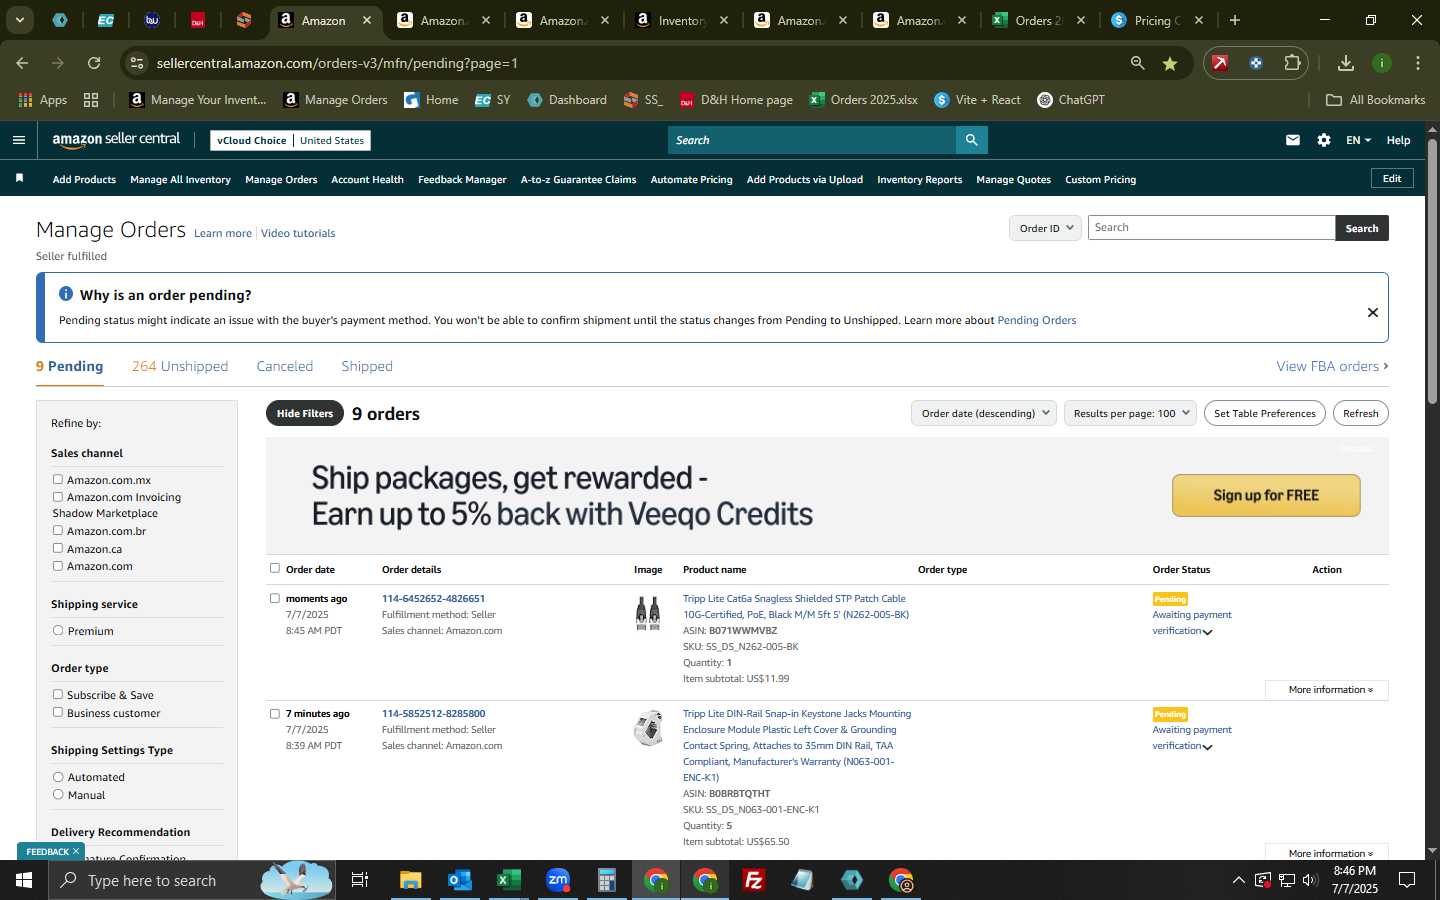Open the taskbar Calculator app
1440x900 pixels.
pos(606,880)
